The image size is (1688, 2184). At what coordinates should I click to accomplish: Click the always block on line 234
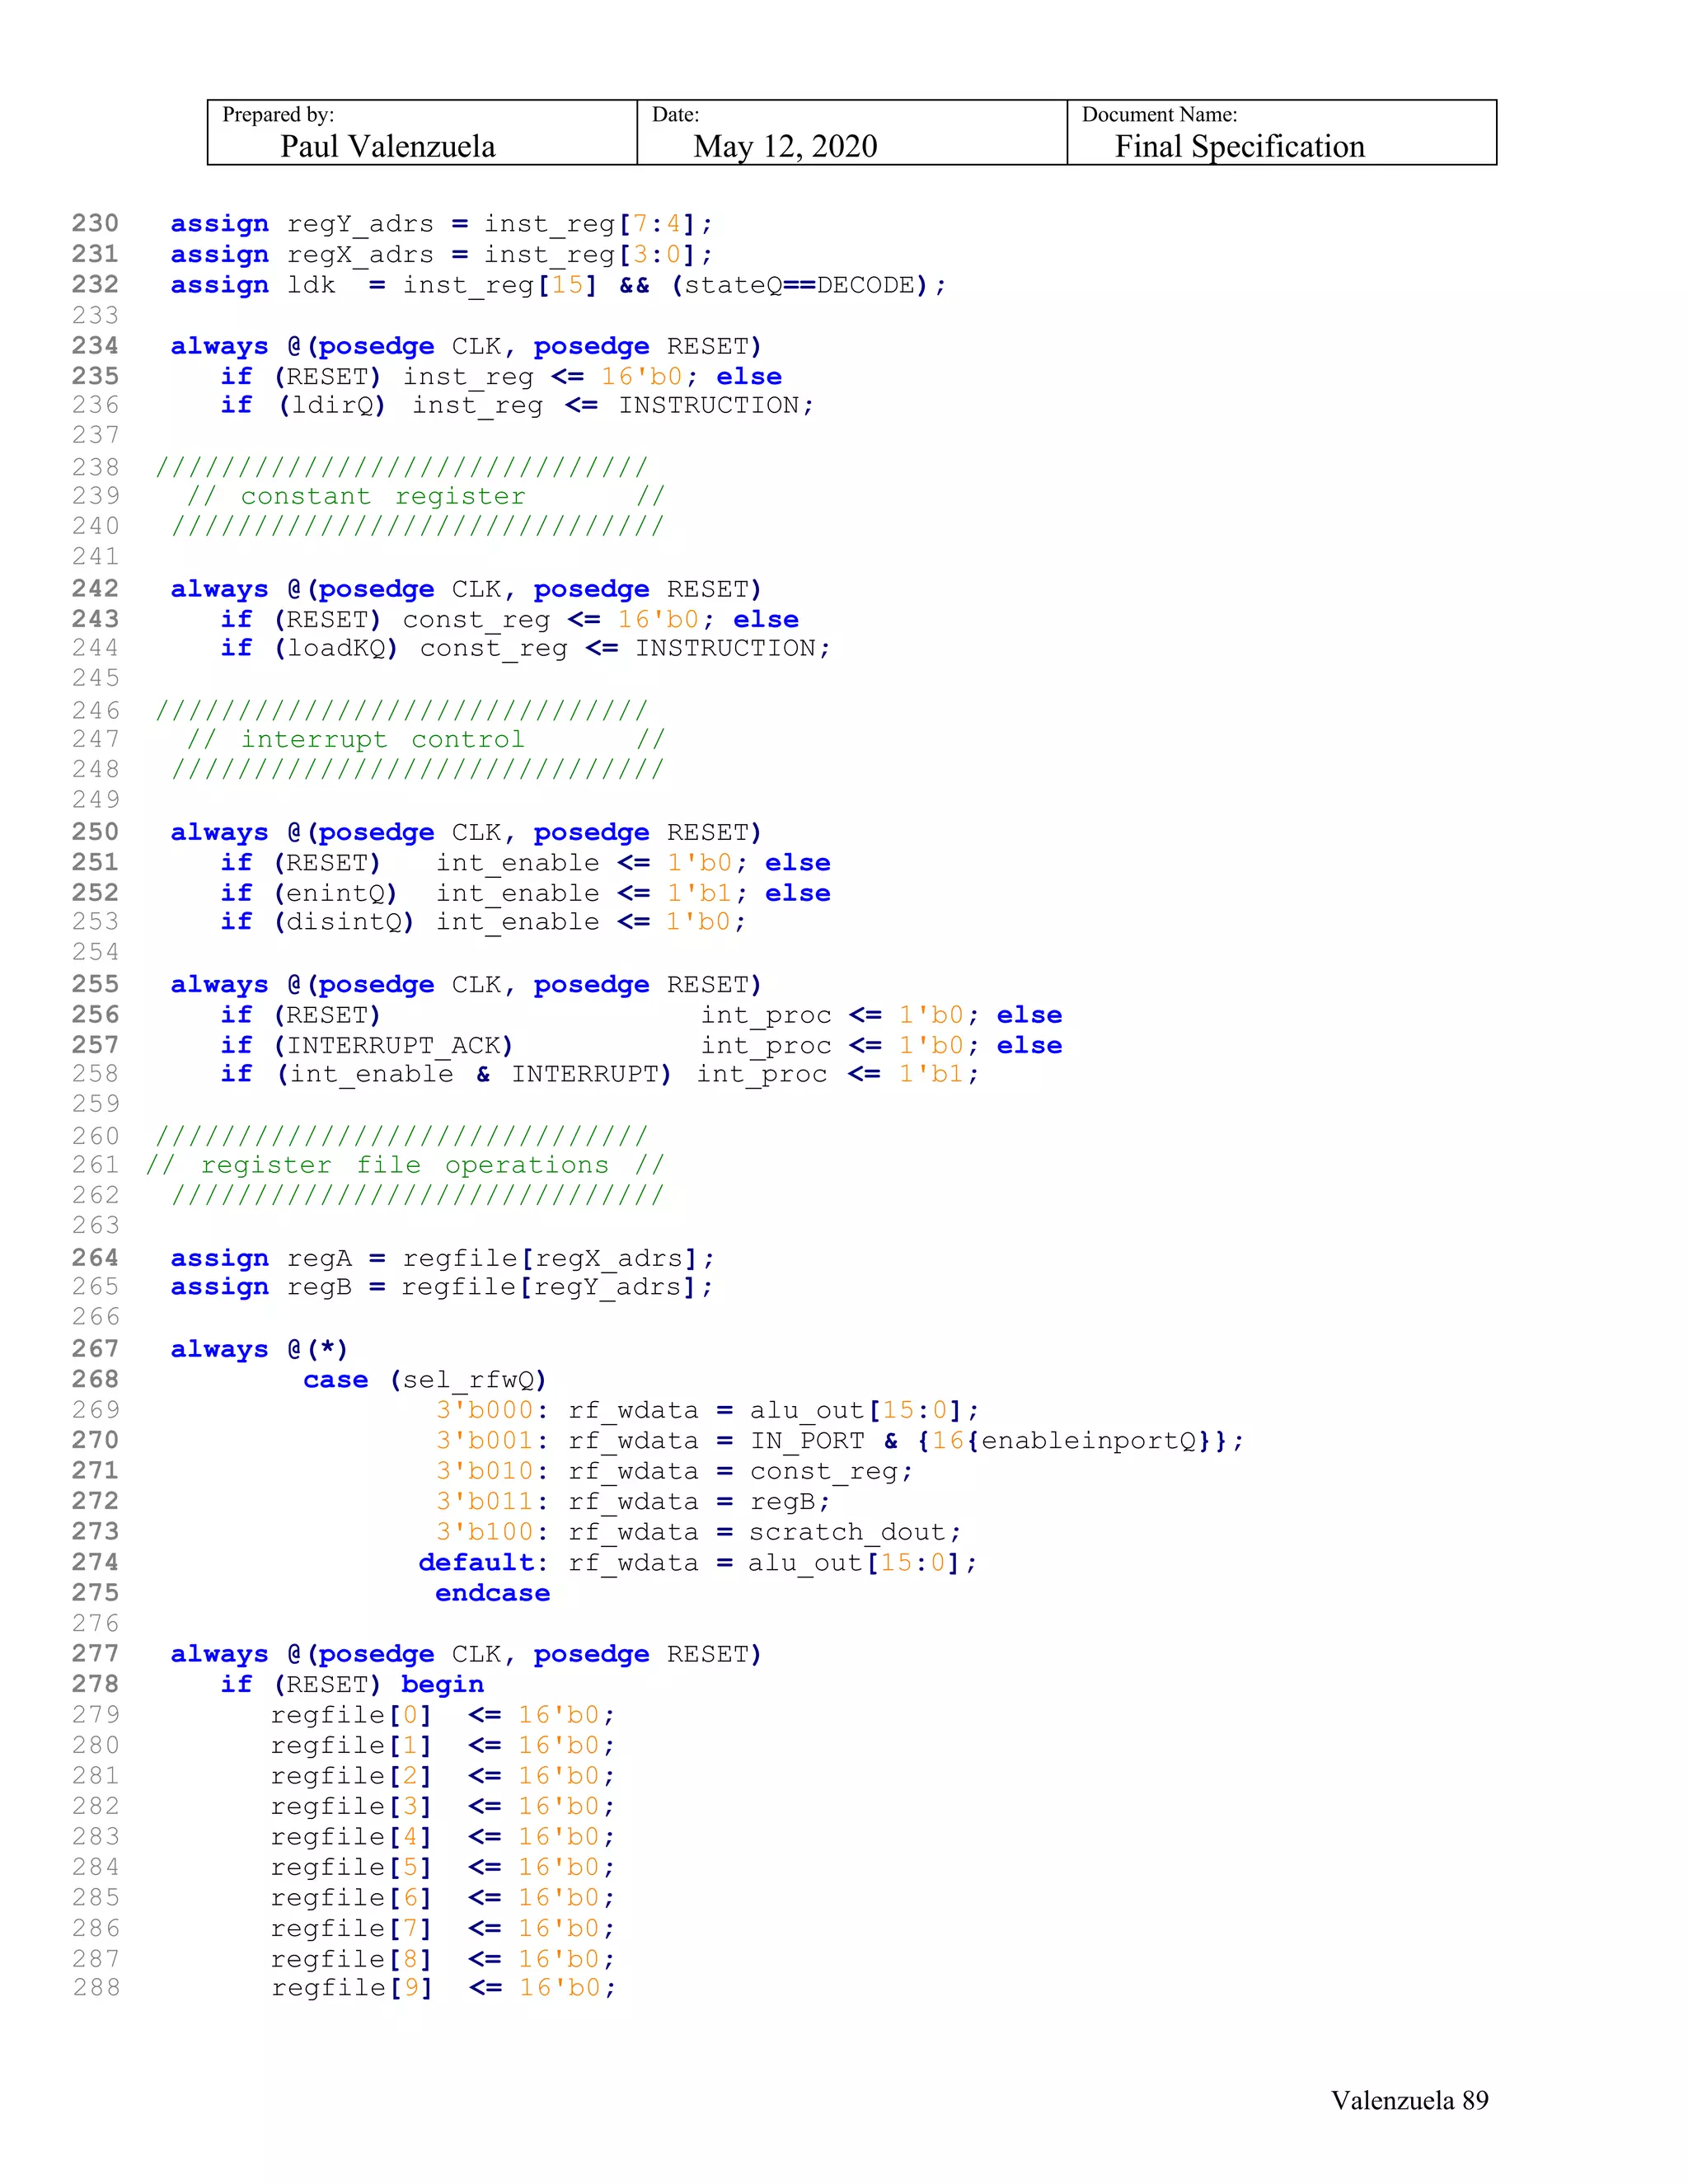466,346
